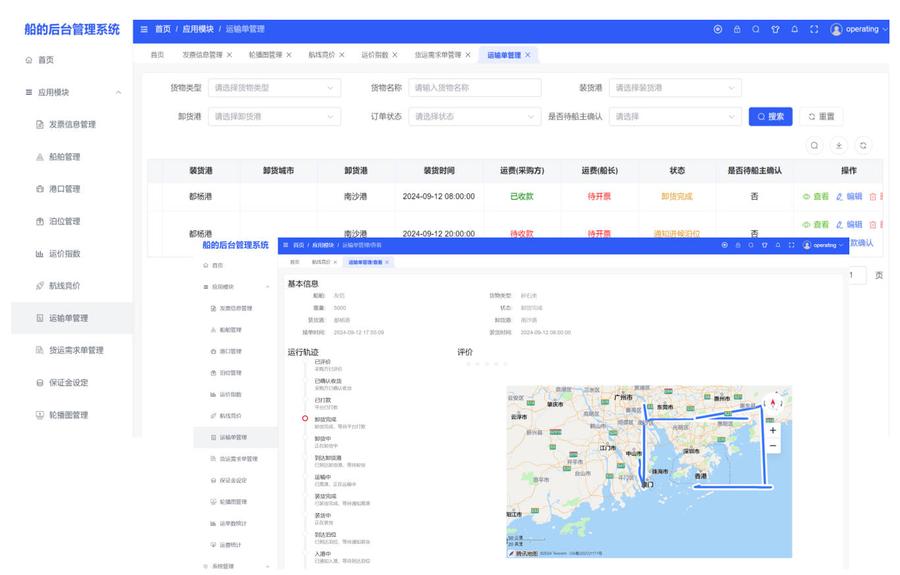Zoom in on the map with plus
The height and width of the screenshot is (575, 900).
click(x=772, y=430)
